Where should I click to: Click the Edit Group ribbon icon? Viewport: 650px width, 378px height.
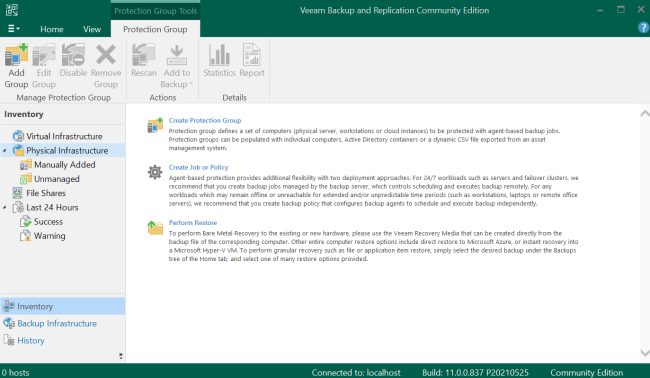(44, 55)
